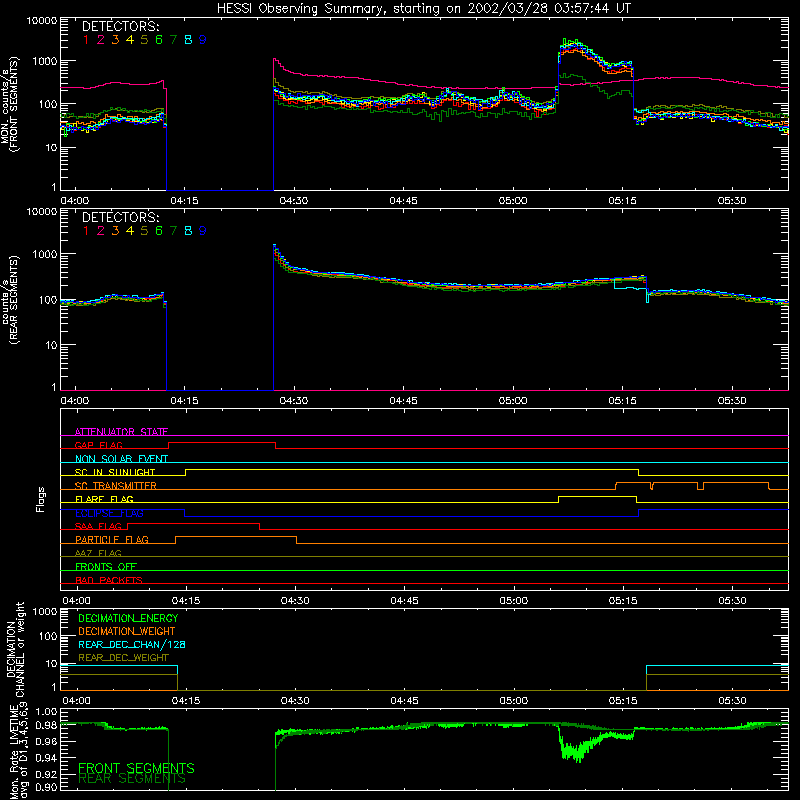Select detector 2 in front segments legend
800x800 pixels.
(x=101, y=40)
